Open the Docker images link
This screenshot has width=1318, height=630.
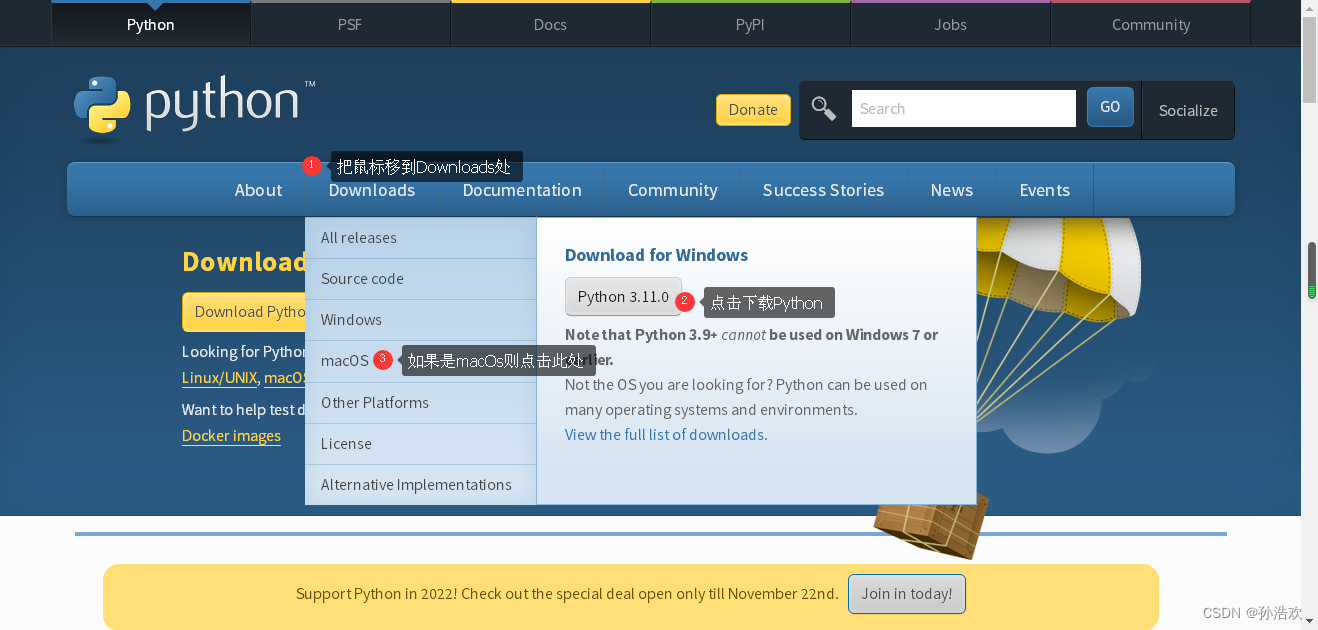pos(231,435)
